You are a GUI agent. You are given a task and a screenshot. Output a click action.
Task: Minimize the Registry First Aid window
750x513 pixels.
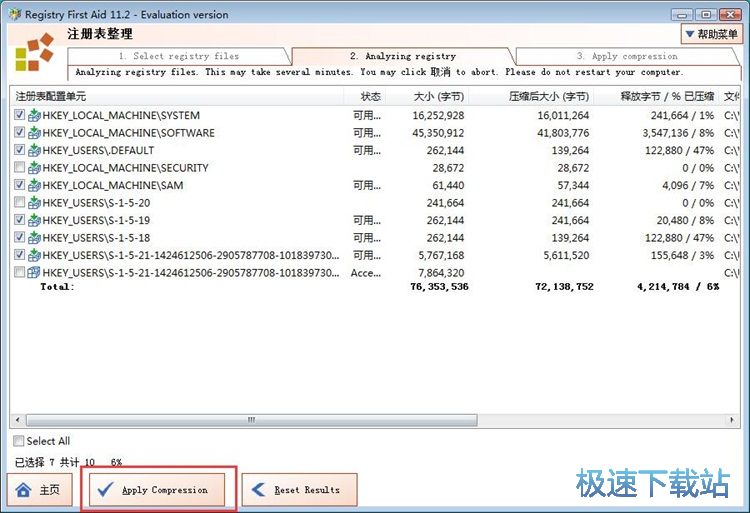click(x=682, y=14)
